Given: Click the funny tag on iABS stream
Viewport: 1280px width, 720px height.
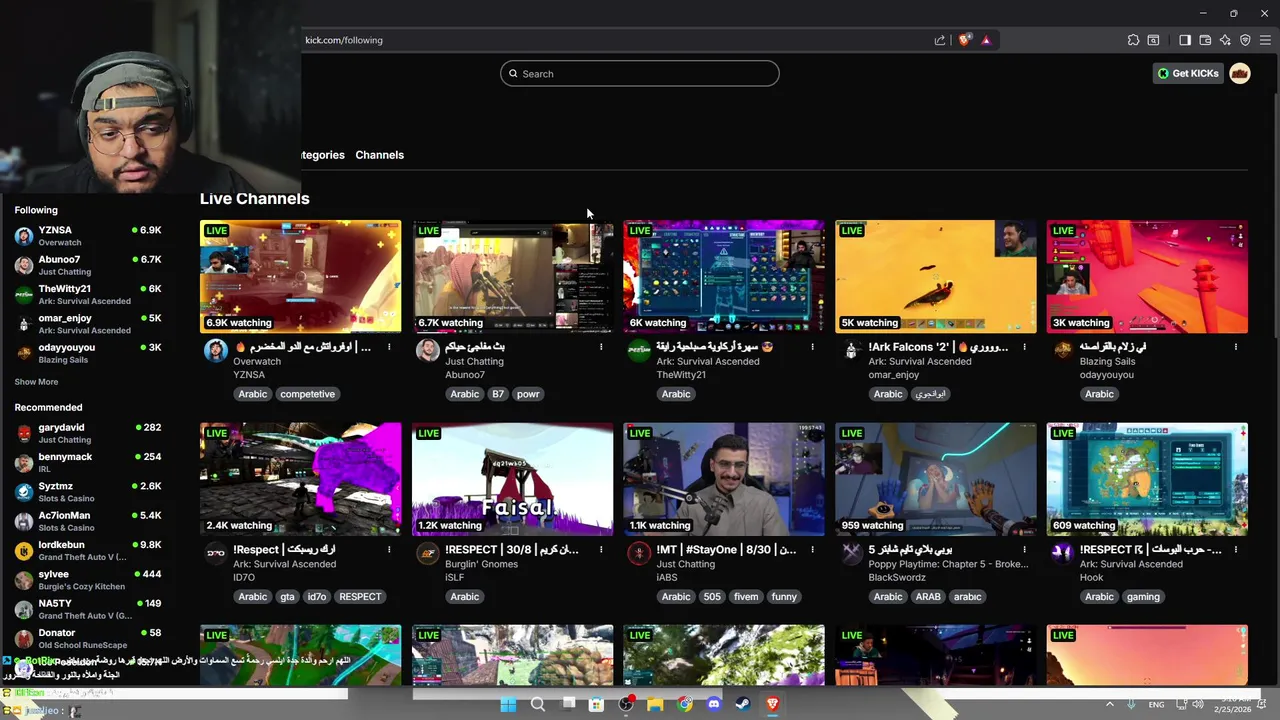Looking at the screenshot, I should pos(784,597).
